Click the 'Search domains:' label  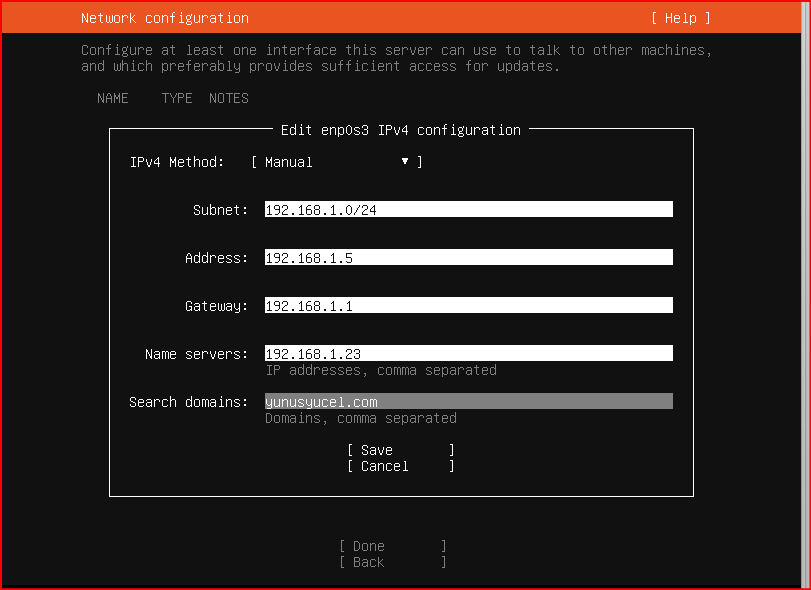click(189, 402)
